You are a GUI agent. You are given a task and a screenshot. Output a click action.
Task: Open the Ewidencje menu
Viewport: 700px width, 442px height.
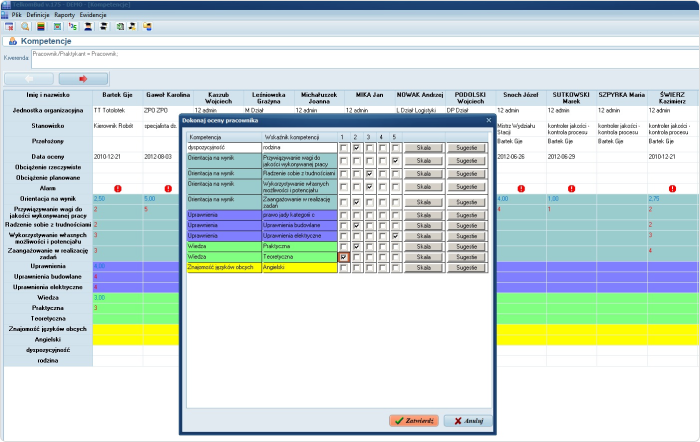coord(93,15)
